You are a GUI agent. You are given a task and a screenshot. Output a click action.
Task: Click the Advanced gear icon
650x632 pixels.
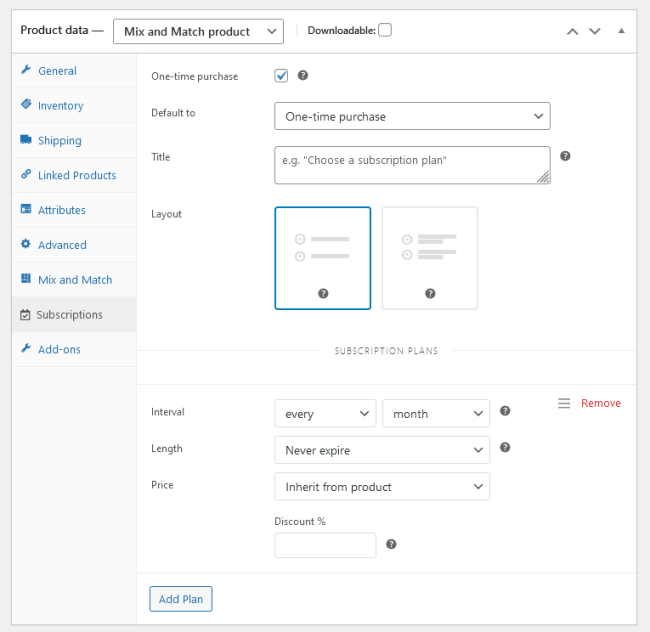pyautogui.click(x=26, y=244)
